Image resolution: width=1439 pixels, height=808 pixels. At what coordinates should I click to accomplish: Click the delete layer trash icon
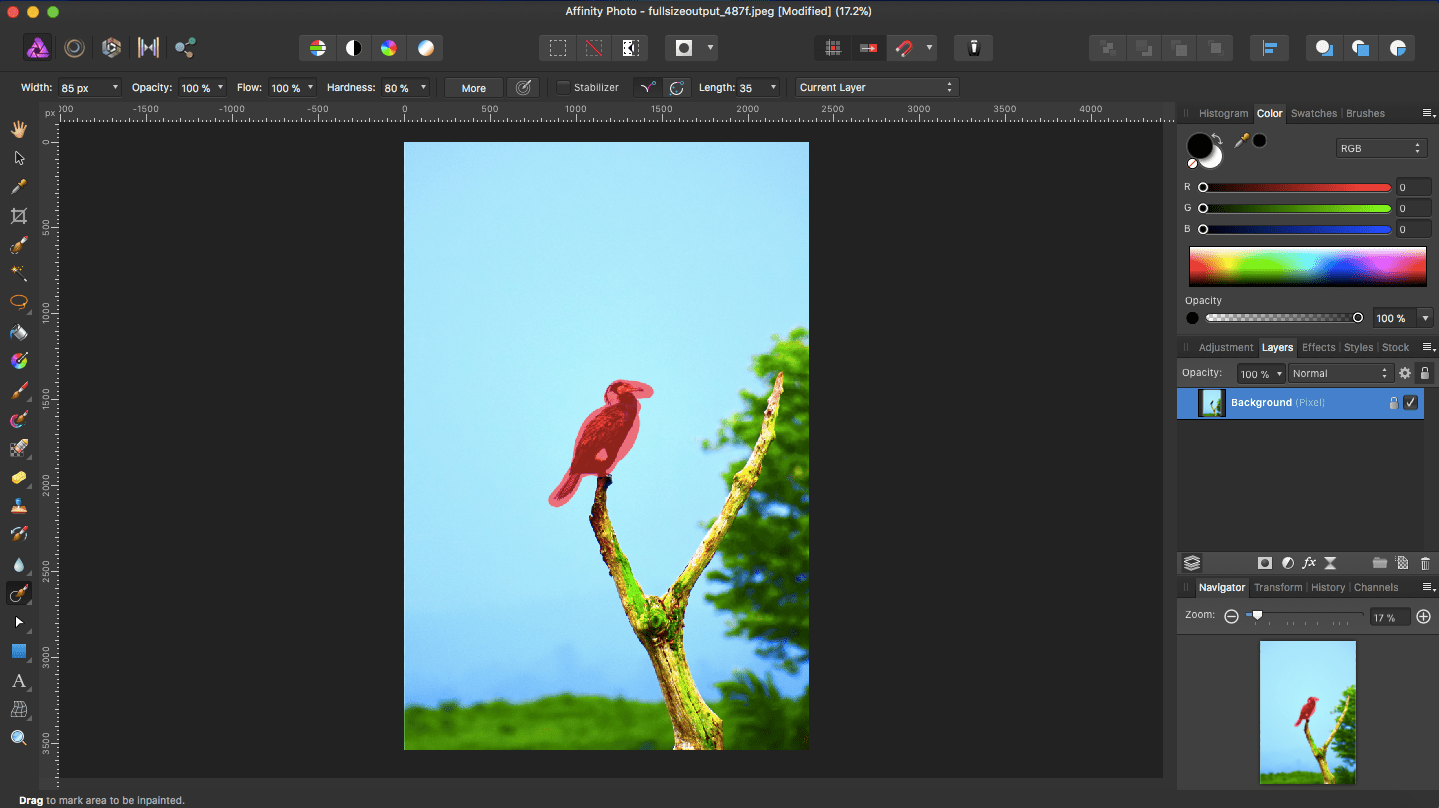click(1425, 564)
